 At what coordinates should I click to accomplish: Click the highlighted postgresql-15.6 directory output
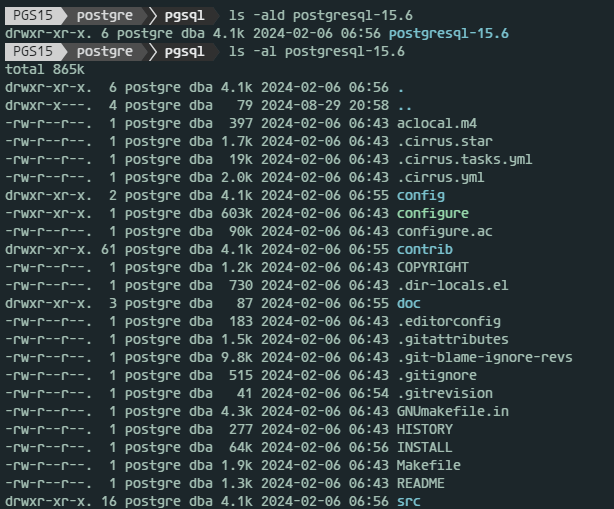click(x=452, y=33)
